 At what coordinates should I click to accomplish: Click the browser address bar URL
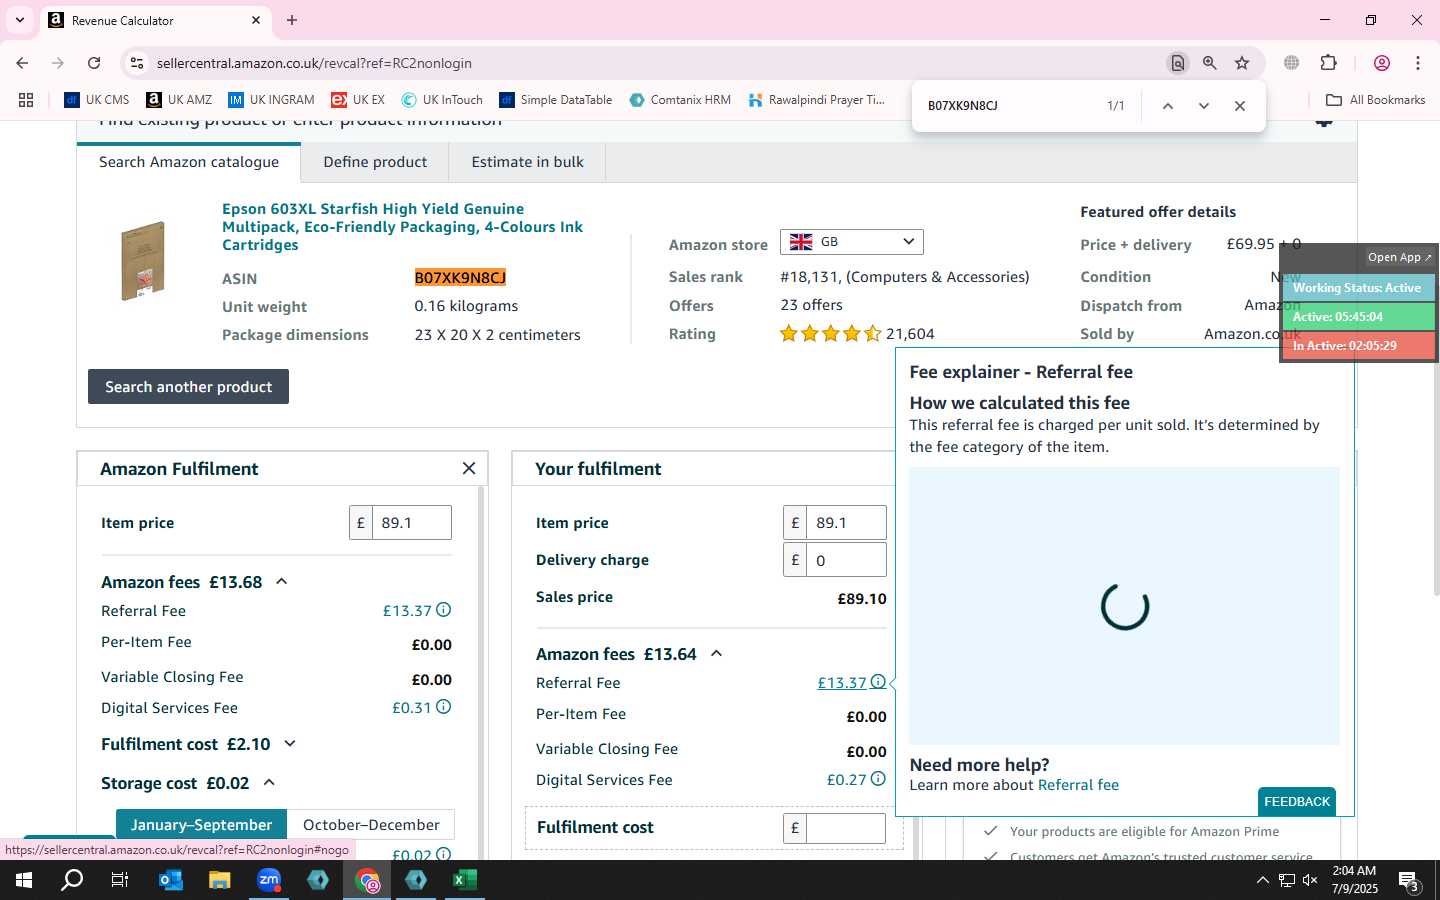(x=314, y=63)
